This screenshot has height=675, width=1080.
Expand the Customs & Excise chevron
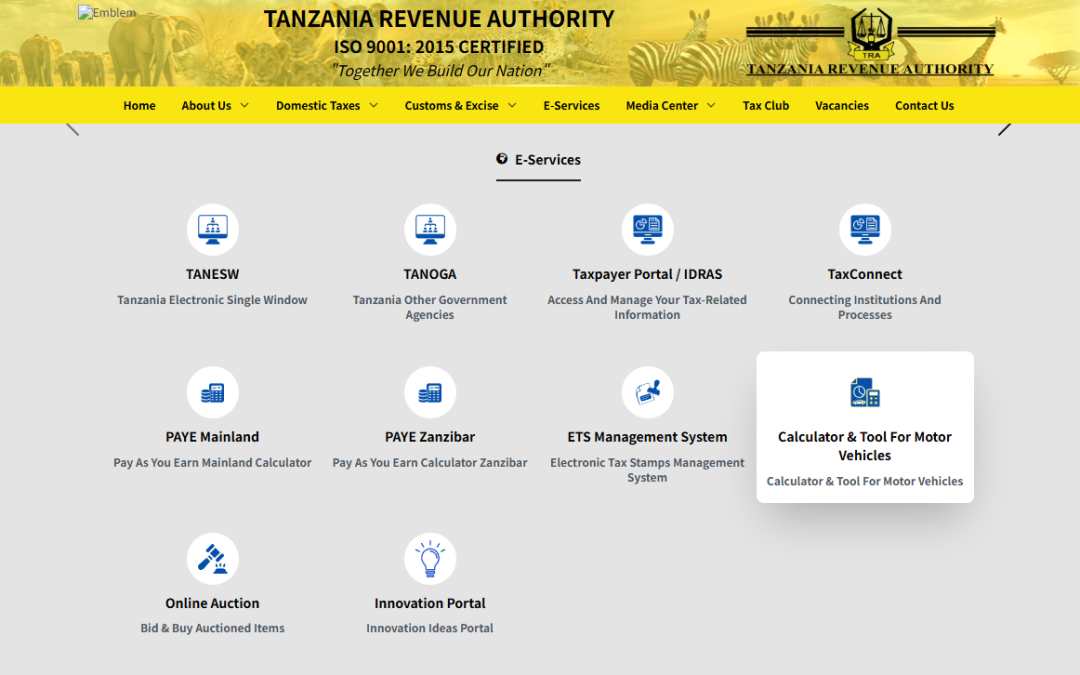tap(512, 105)
